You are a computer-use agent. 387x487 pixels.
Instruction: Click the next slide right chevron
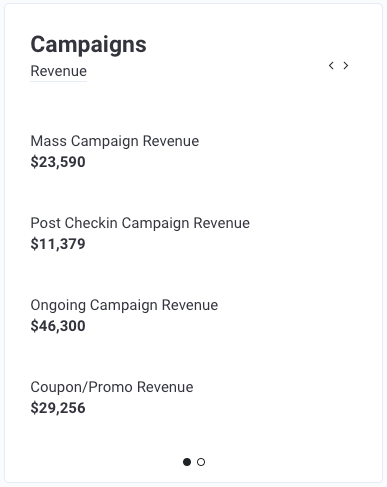tap(346, 65)
